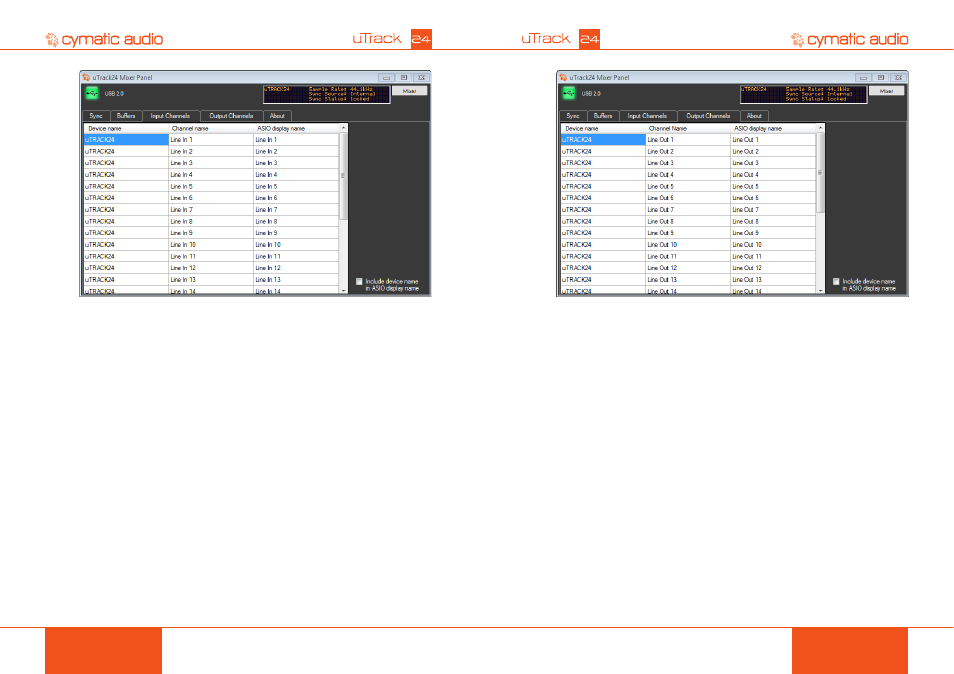Click channel name cell Line In 8
This screenshot has height=674, width=954.
(x=211, y=221)
